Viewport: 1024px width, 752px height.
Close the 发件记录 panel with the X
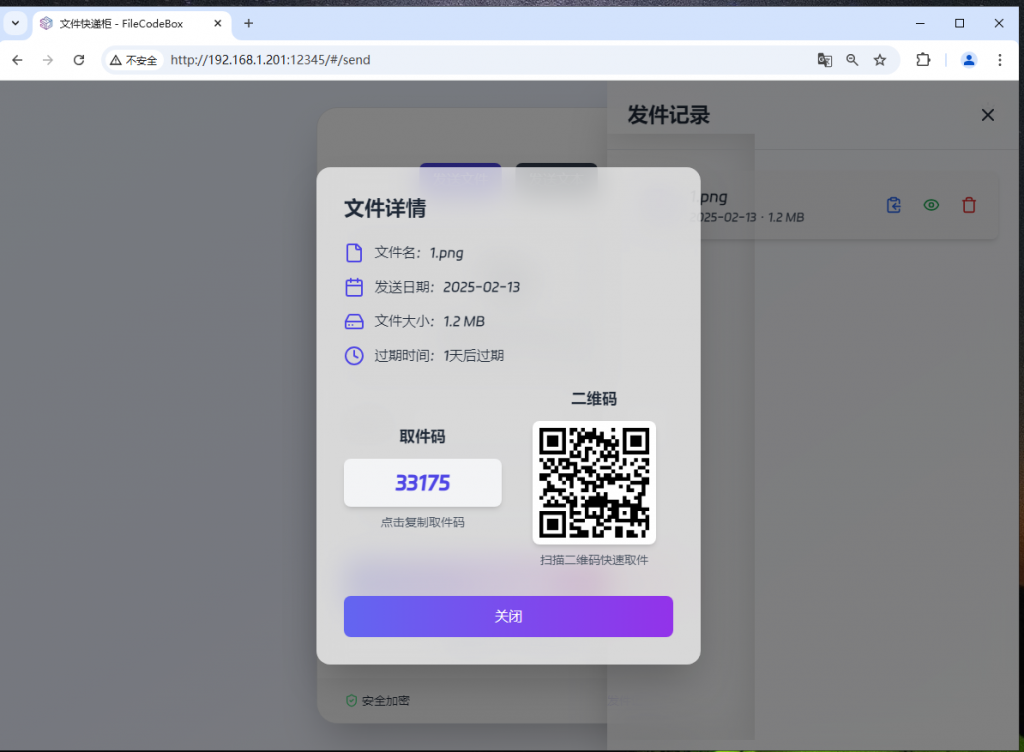(x=988, y=114)
